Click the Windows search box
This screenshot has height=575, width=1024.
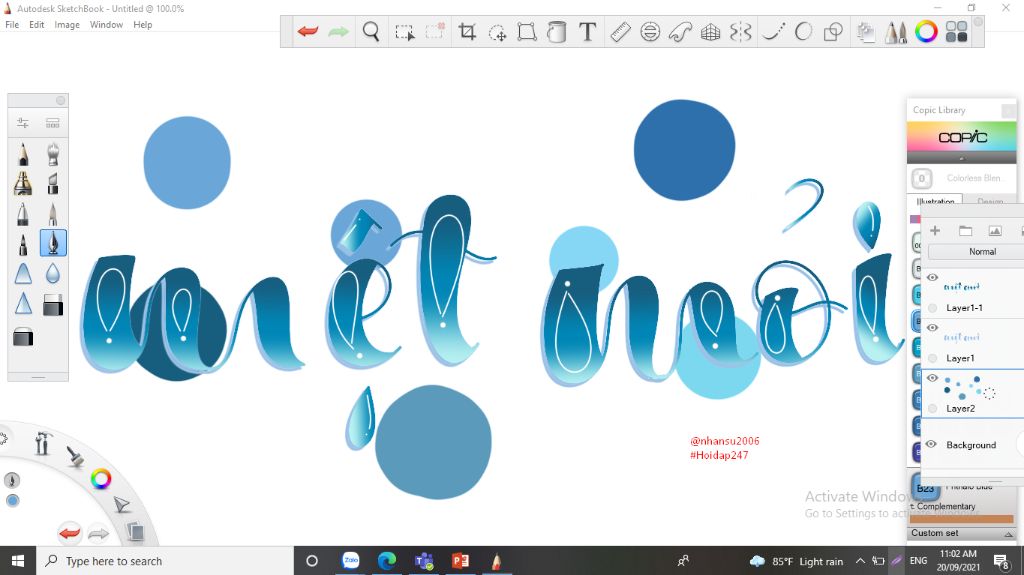tap(165, 561)
